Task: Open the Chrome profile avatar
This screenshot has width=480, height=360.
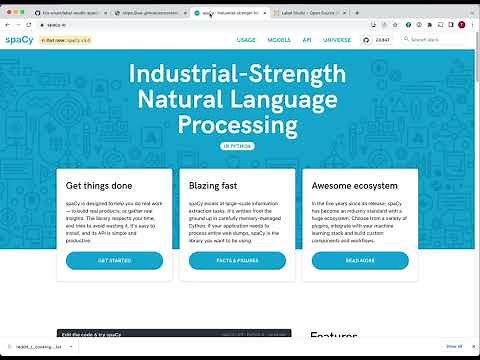Action: point(462,25)
